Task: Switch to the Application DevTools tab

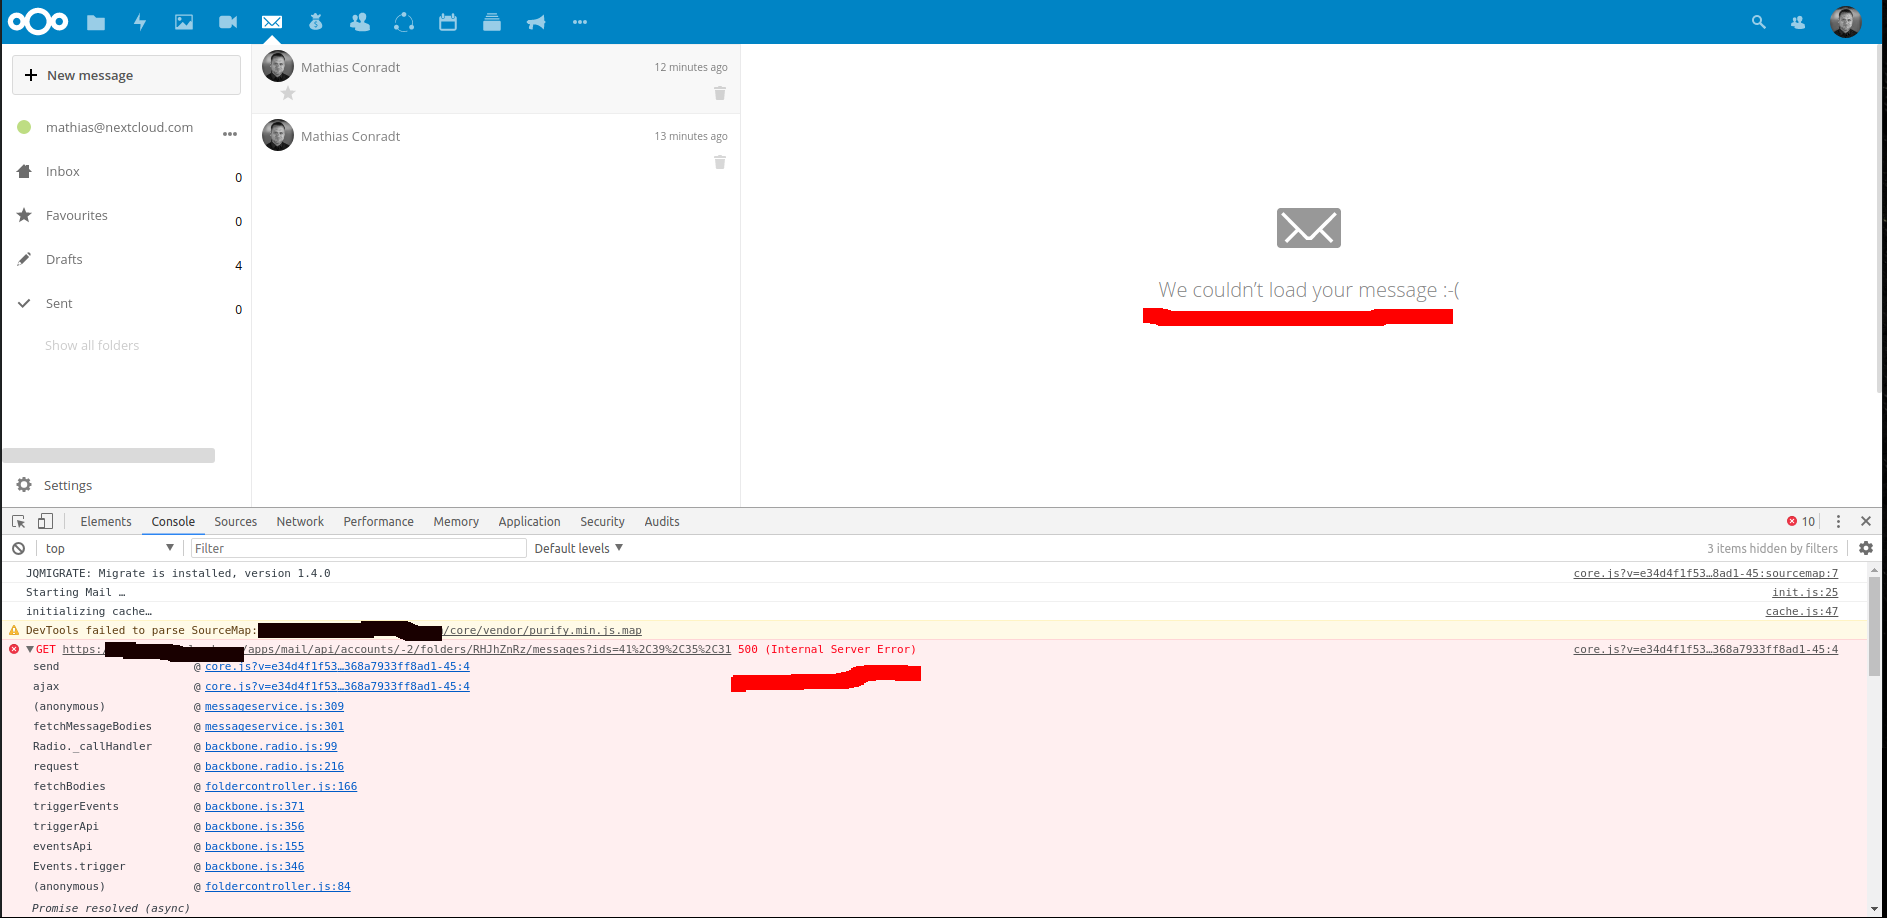Action: point(529,522)
